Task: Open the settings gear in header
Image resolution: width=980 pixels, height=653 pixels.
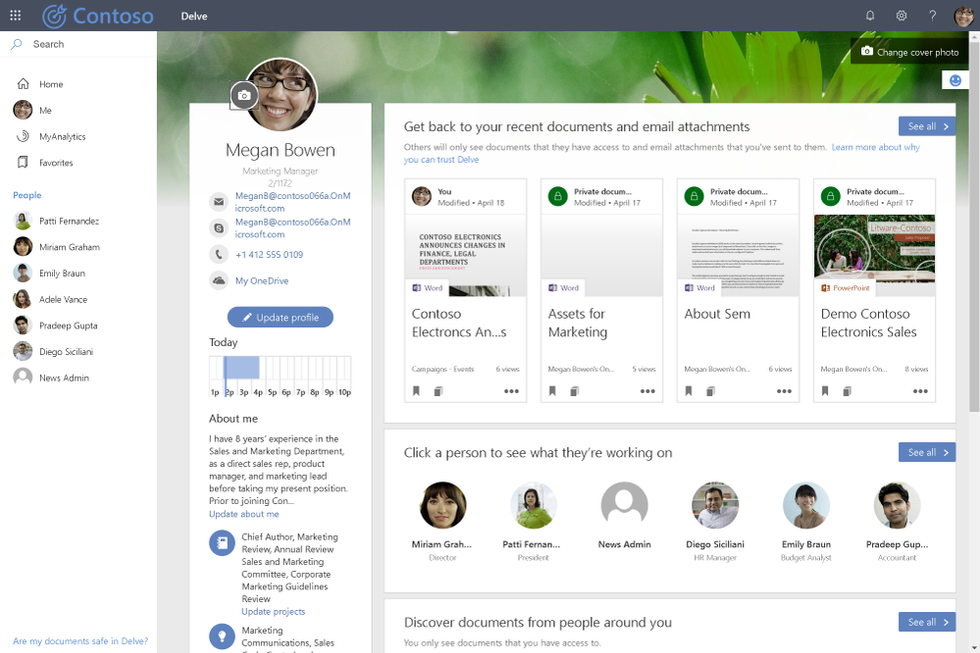Action: [901, 16]
